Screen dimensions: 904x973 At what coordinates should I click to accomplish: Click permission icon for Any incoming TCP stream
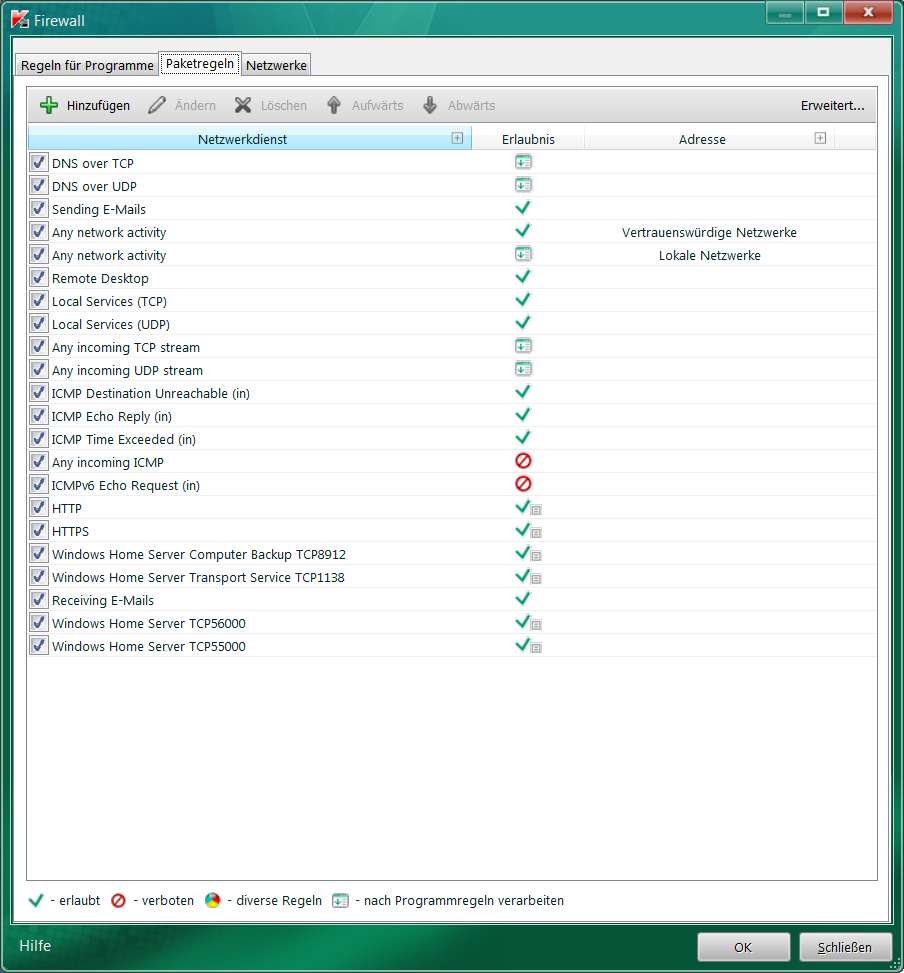[523, 346]
